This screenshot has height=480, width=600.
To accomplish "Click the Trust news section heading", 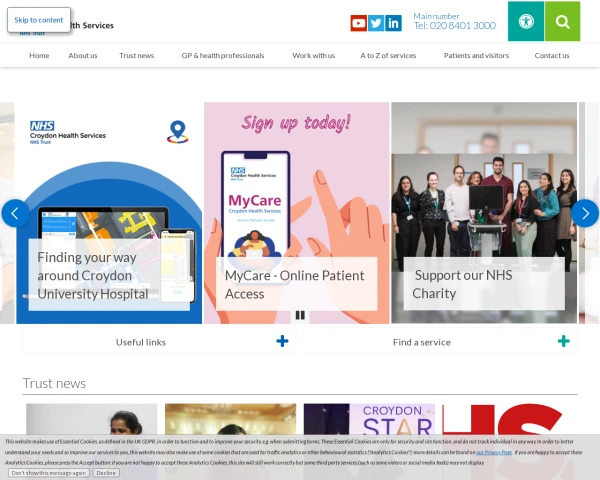I will coord(54,383).
